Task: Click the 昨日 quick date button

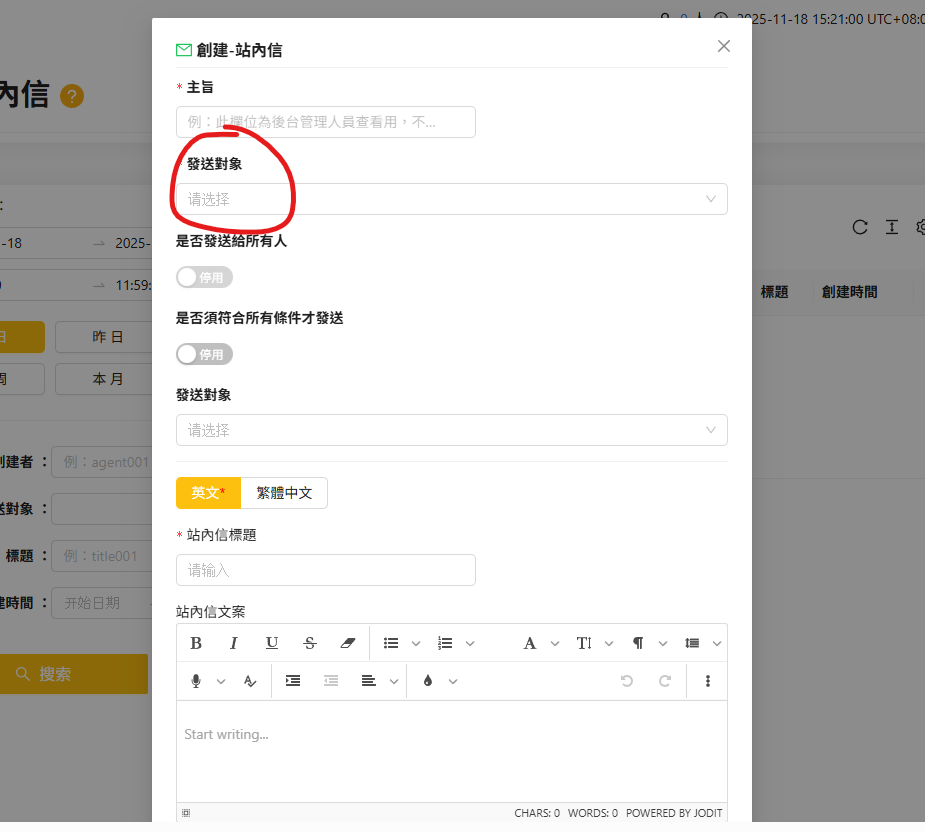Action: pyautogui.click(x=107, y=337)
